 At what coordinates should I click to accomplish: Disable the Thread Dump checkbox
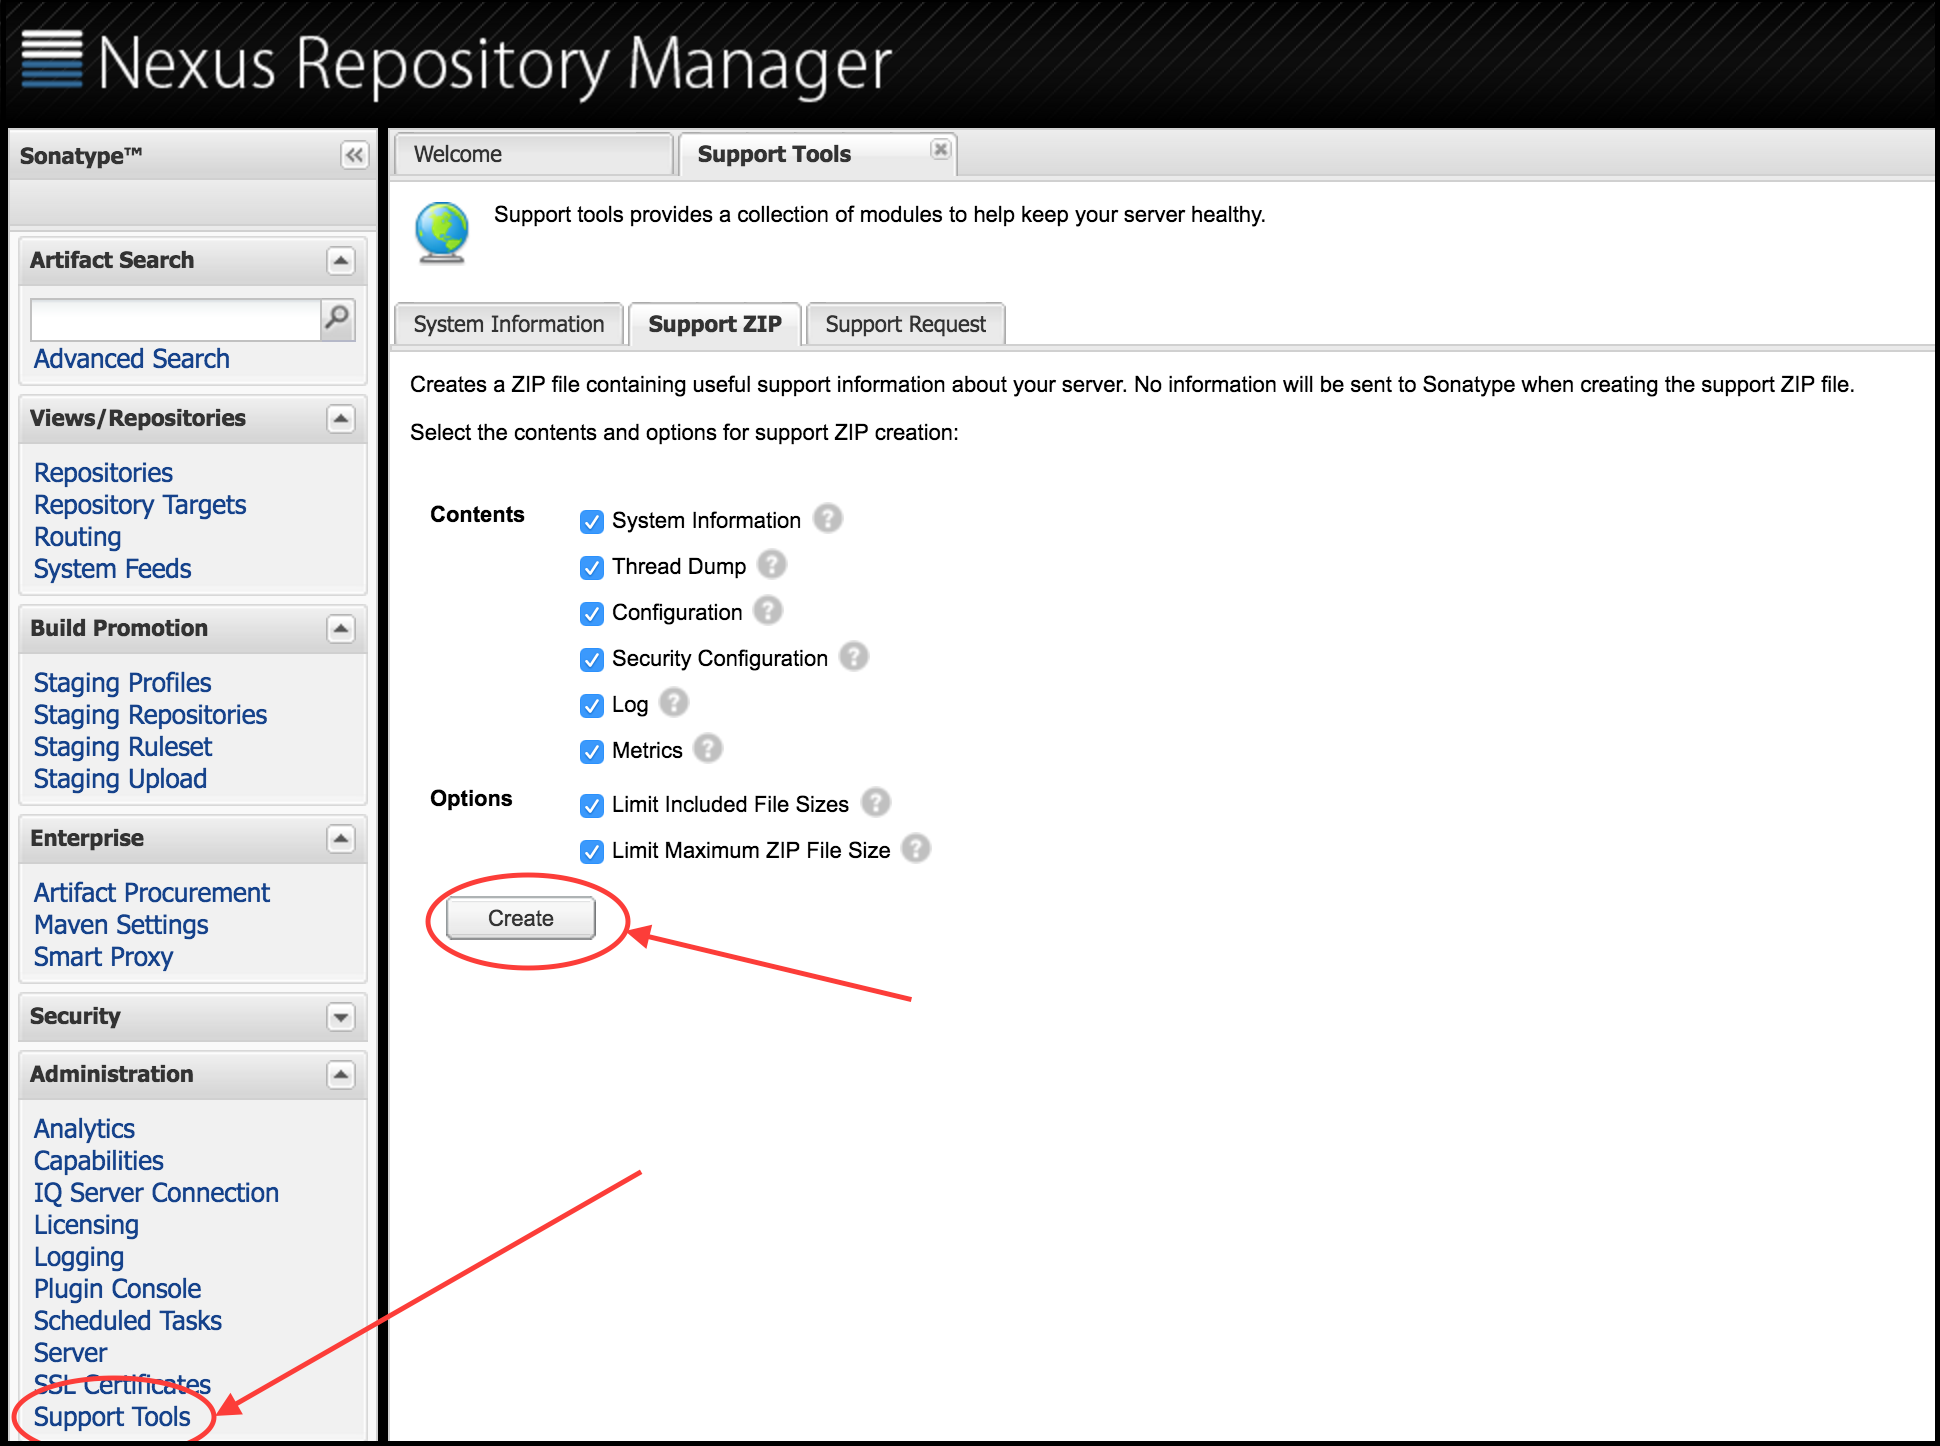point(594,565)
